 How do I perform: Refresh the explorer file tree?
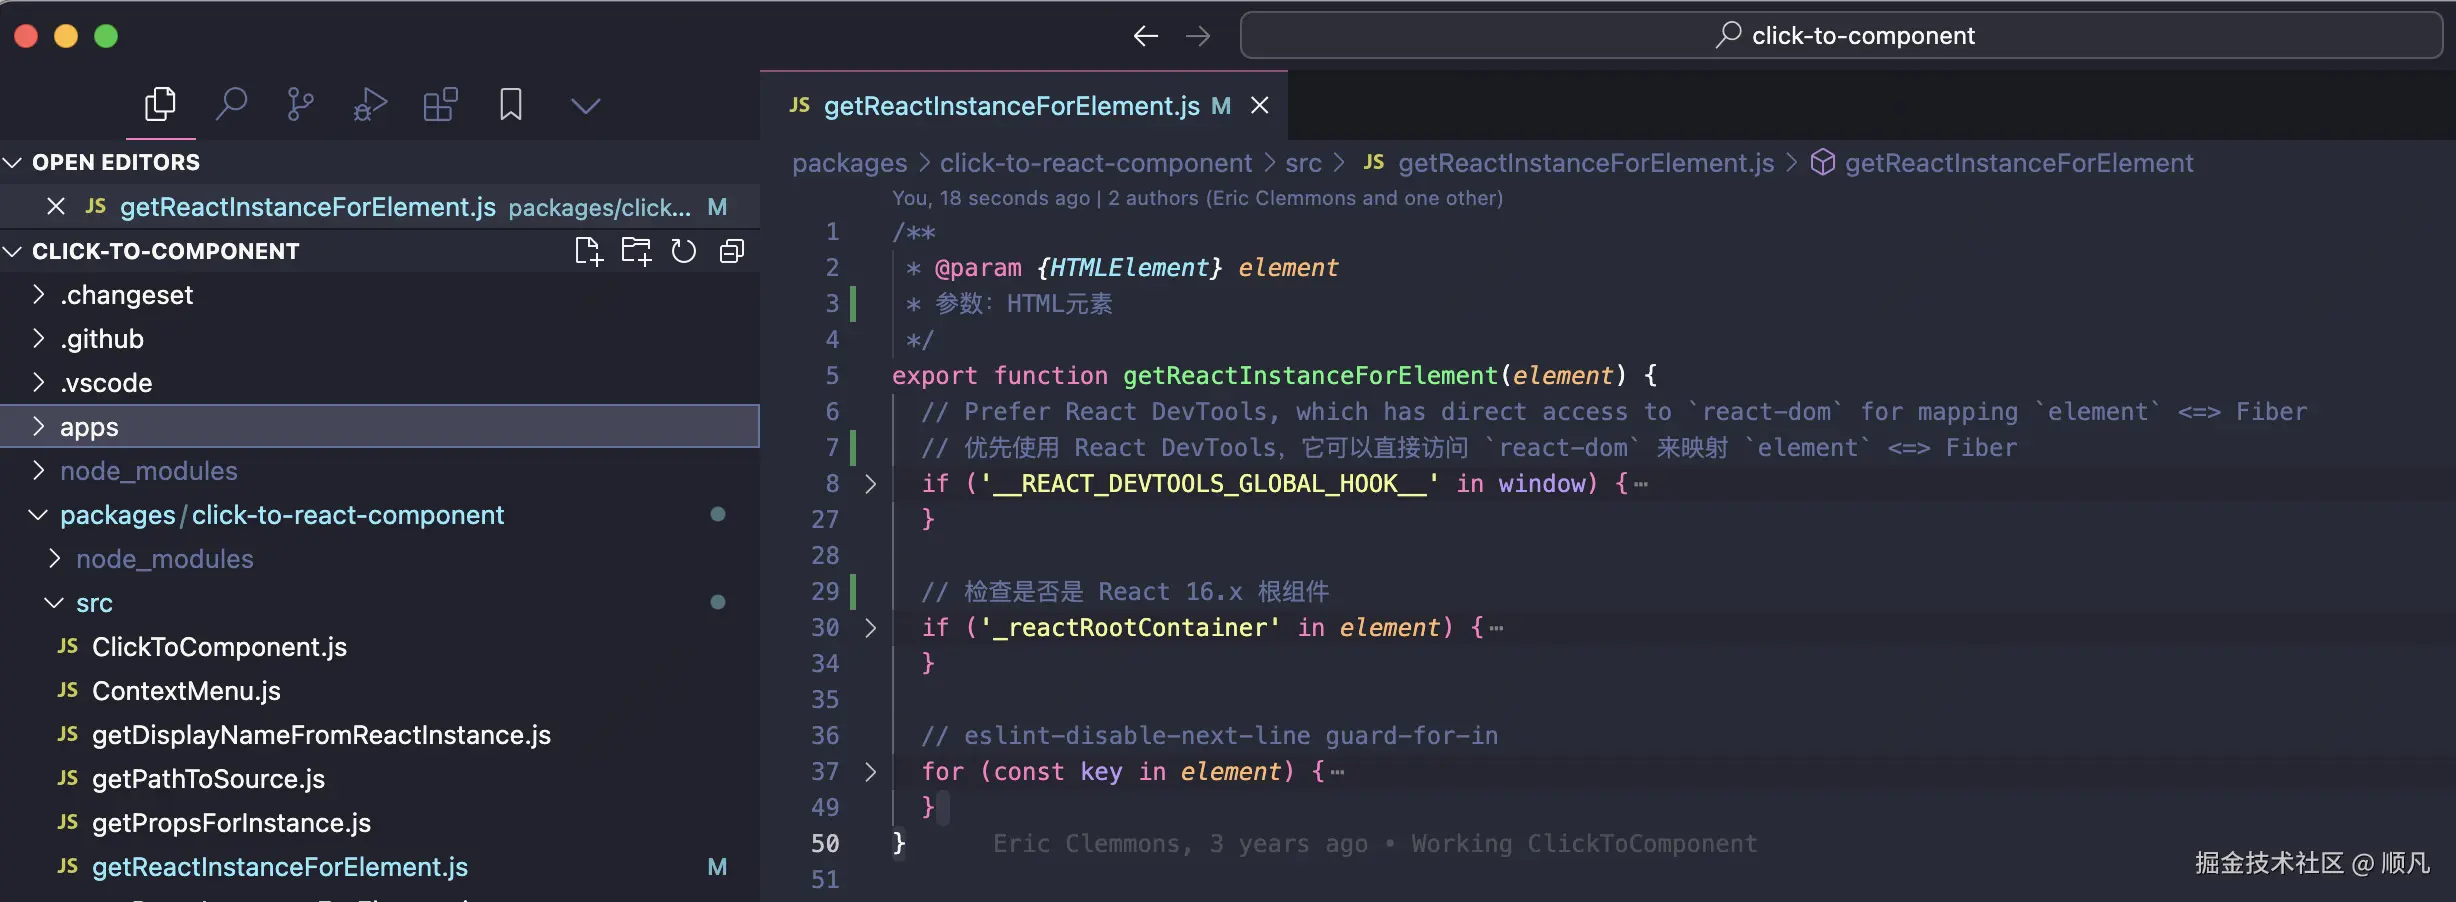point(684,251)
